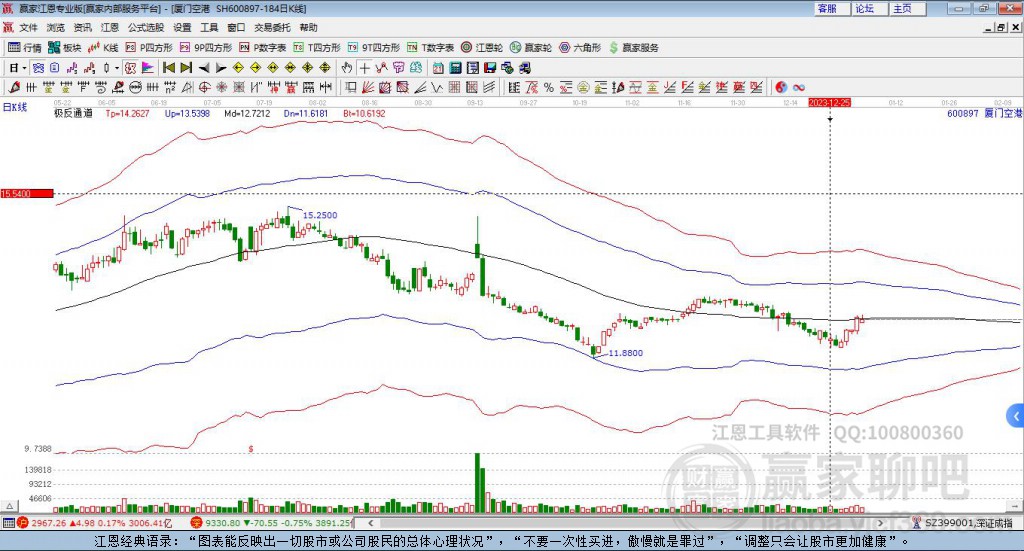Image resolution: width=1024 pixels, height=551 pixels.
Task: Open the 浏览 menu
Action: [56, 27]
